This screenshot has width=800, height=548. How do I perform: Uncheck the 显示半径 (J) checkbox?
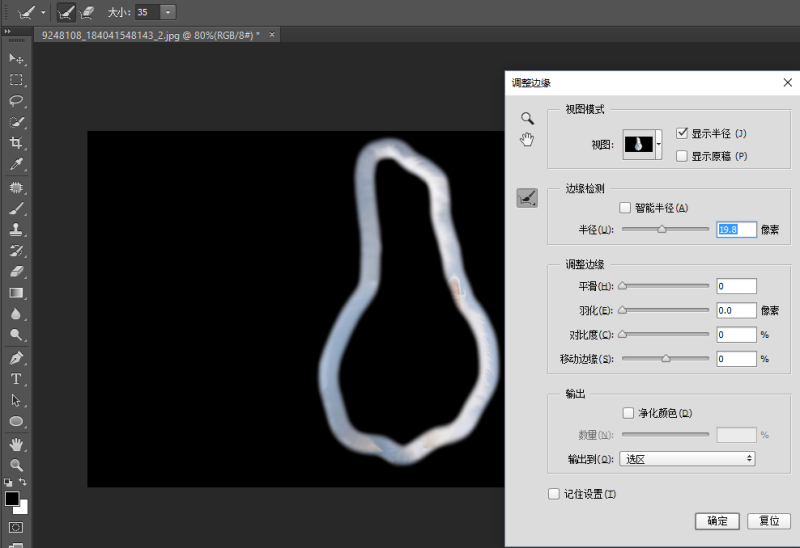(682, 133)
